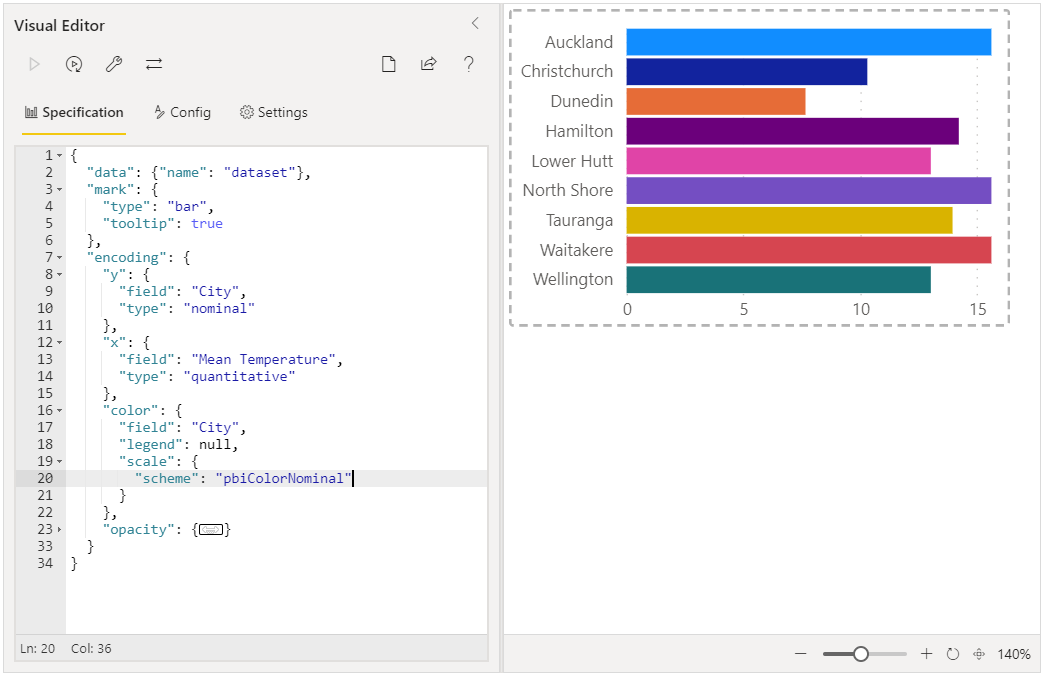Reset zoom with the circular arrow icon
This screenshot has height=675, width=1044.
tap(953, 654)
